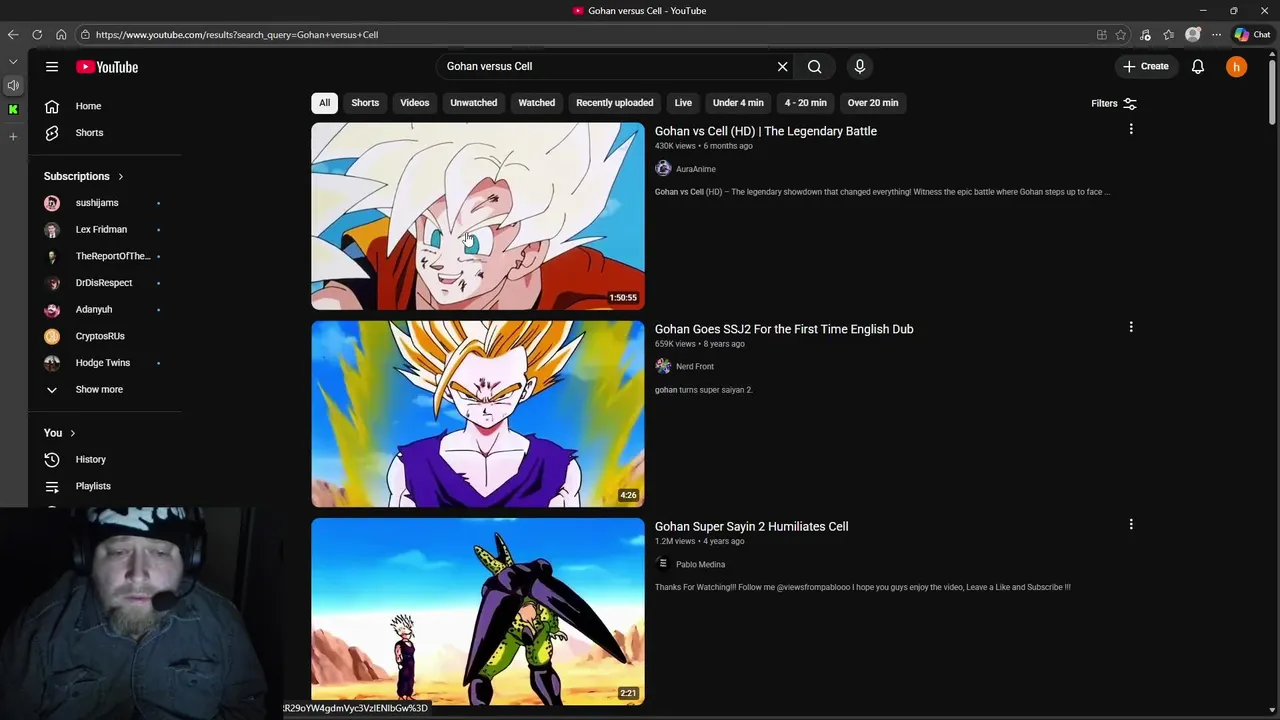Click the magnifier search button
Image resolution: width=1280 pixels, height=720 pixels.
(815, 67)
